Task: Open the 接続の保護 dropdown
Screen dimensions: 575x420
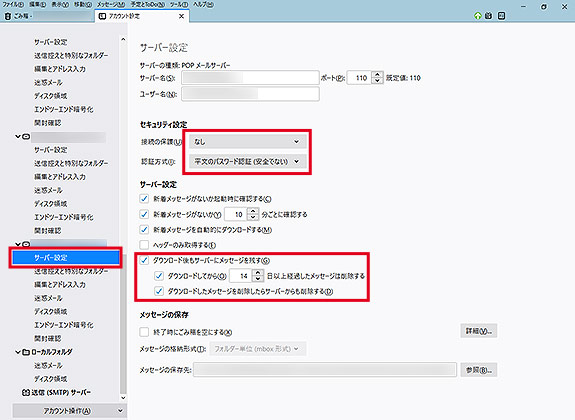Action: pyautogui.click(x=248, y=142)
